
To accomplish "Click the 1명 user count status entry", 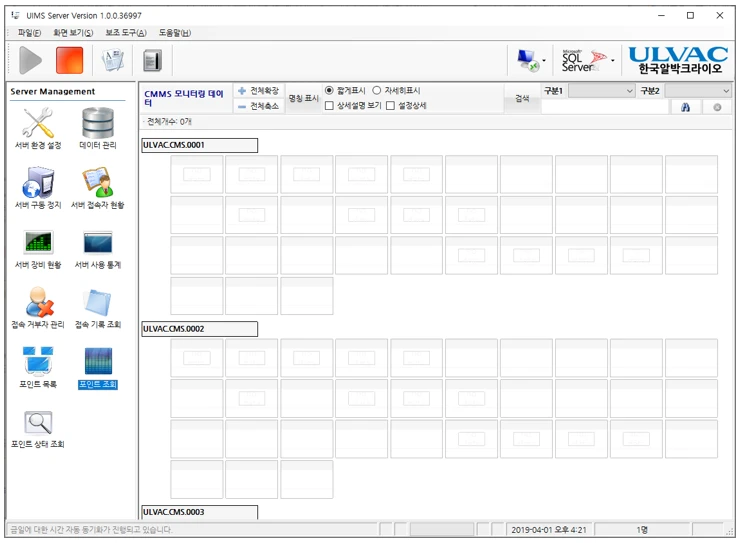I will (x=642, y=530).
